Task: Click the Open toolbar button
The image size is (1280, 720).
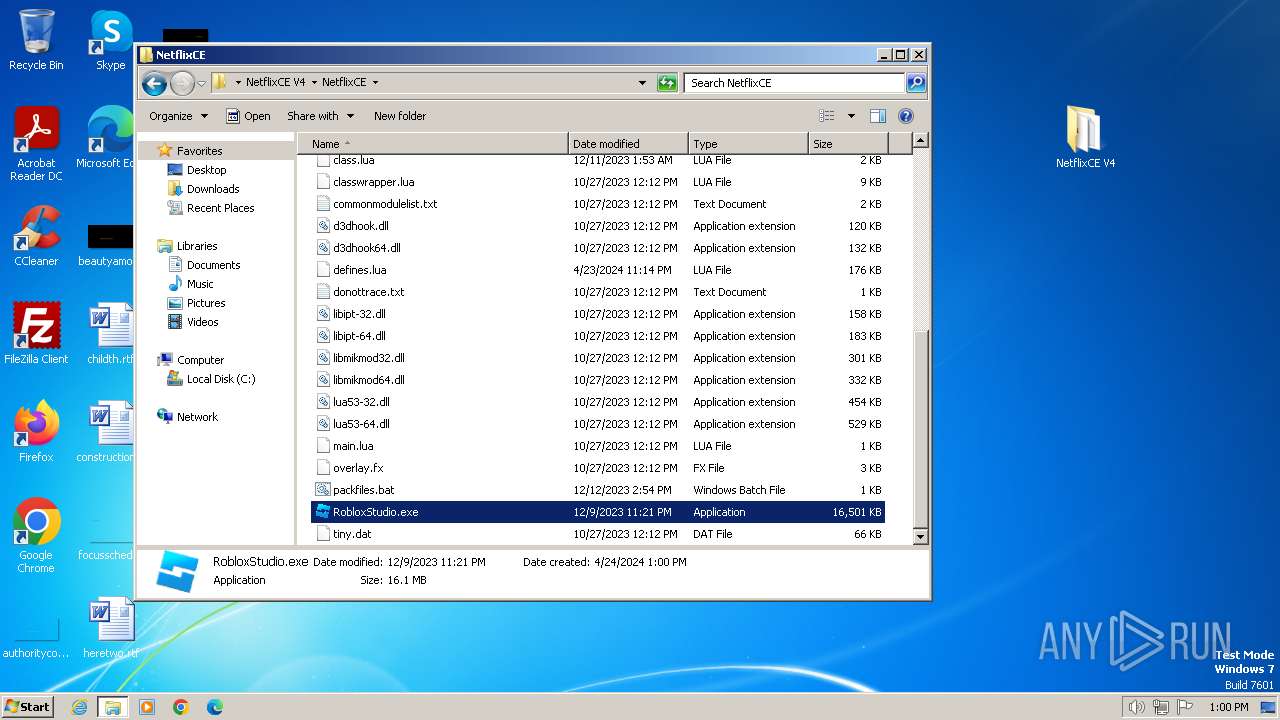Action: (x=248, y=116)
